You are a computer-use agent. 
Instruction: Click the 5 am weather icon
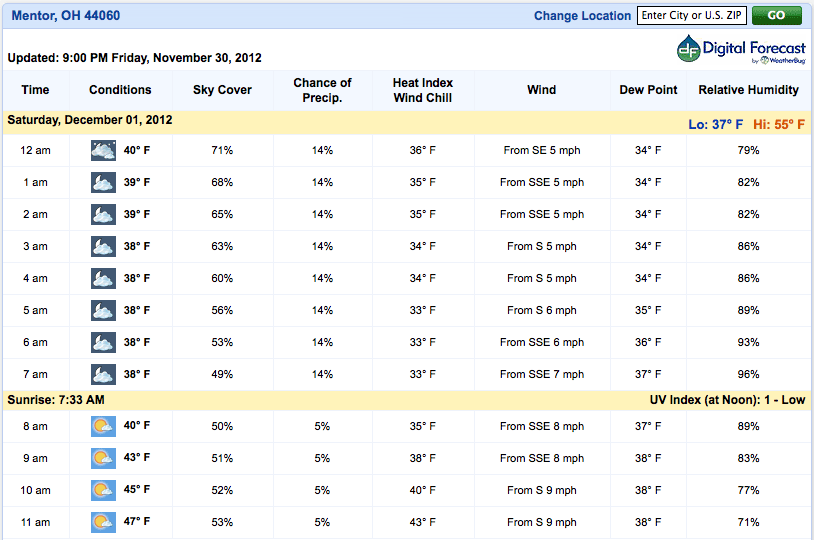click(x=103, y=310)
